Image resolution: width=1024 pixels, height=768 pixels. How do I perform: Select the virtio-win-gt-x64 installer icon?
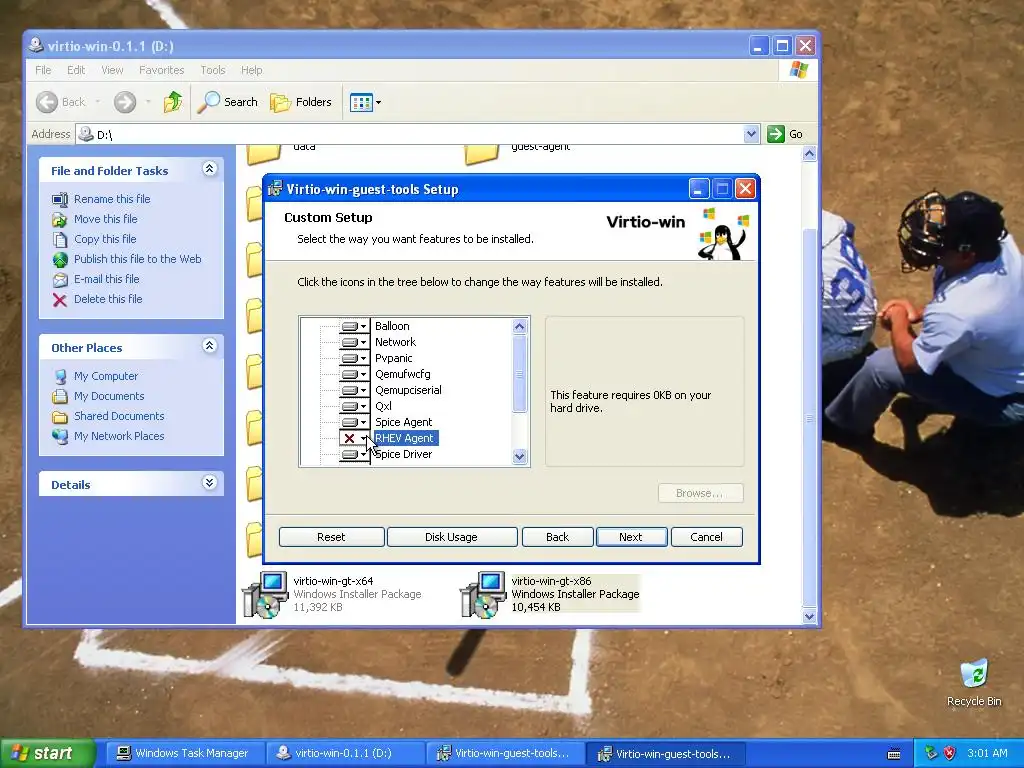coord(266,594)
